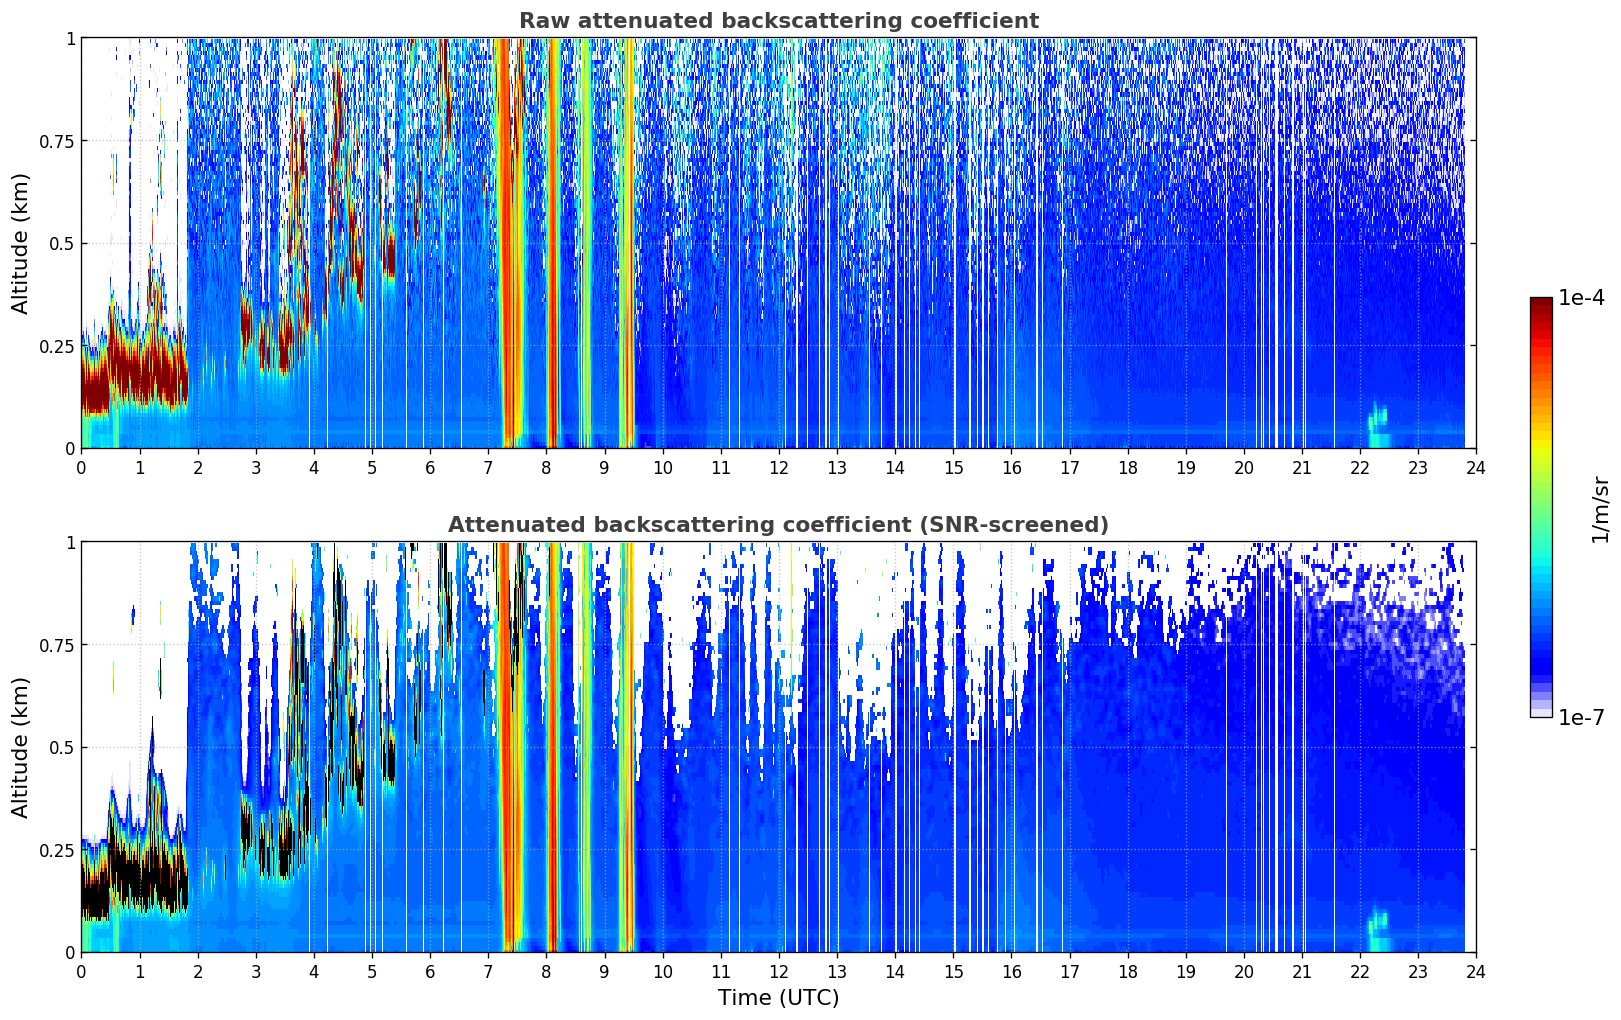Click the colorbar's 1e-7 lower limit label
The width and height of the screenshot is (1621, 1020).
pos(1581,718)
